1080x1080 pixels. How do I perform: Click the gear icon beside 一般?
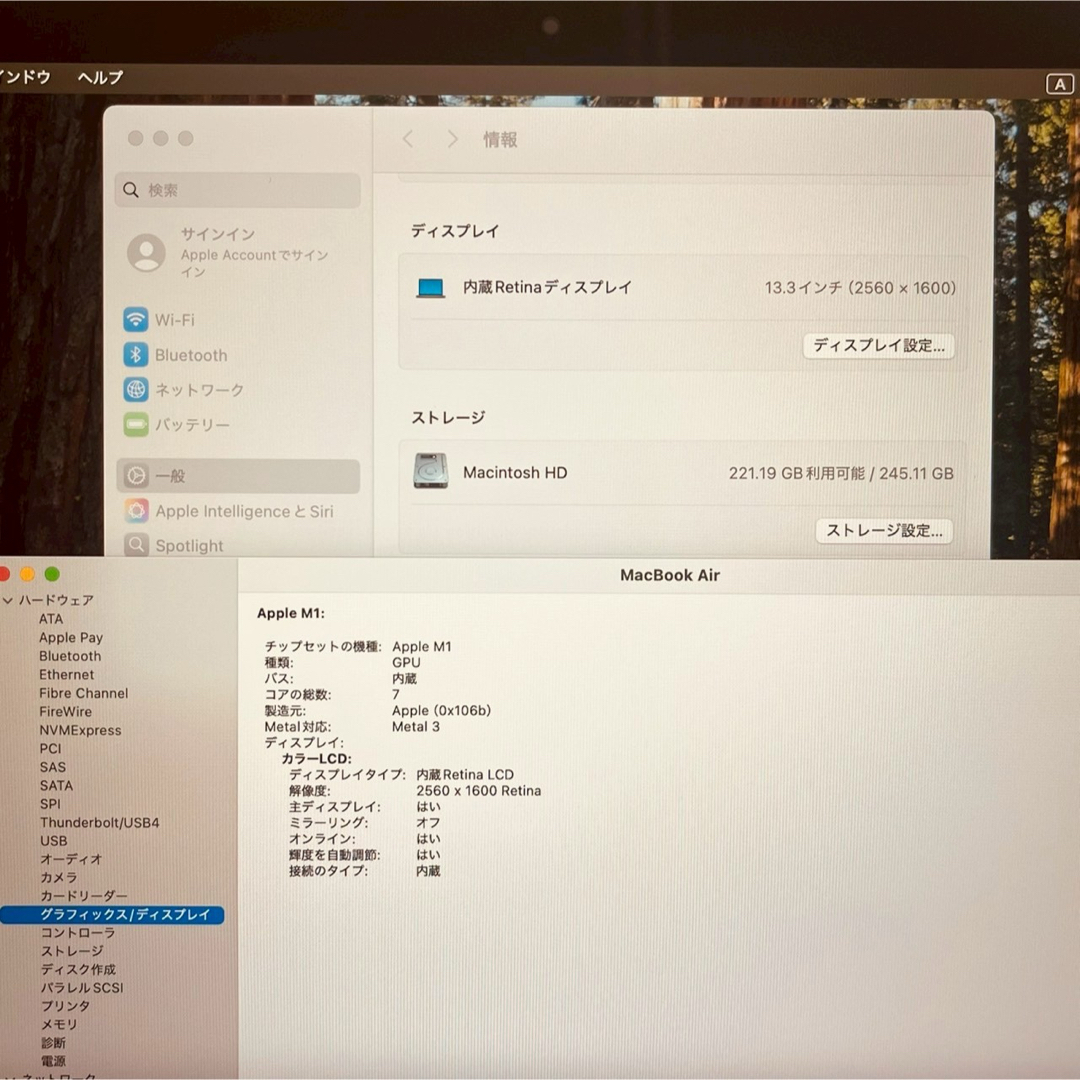(x=136, y=476)
